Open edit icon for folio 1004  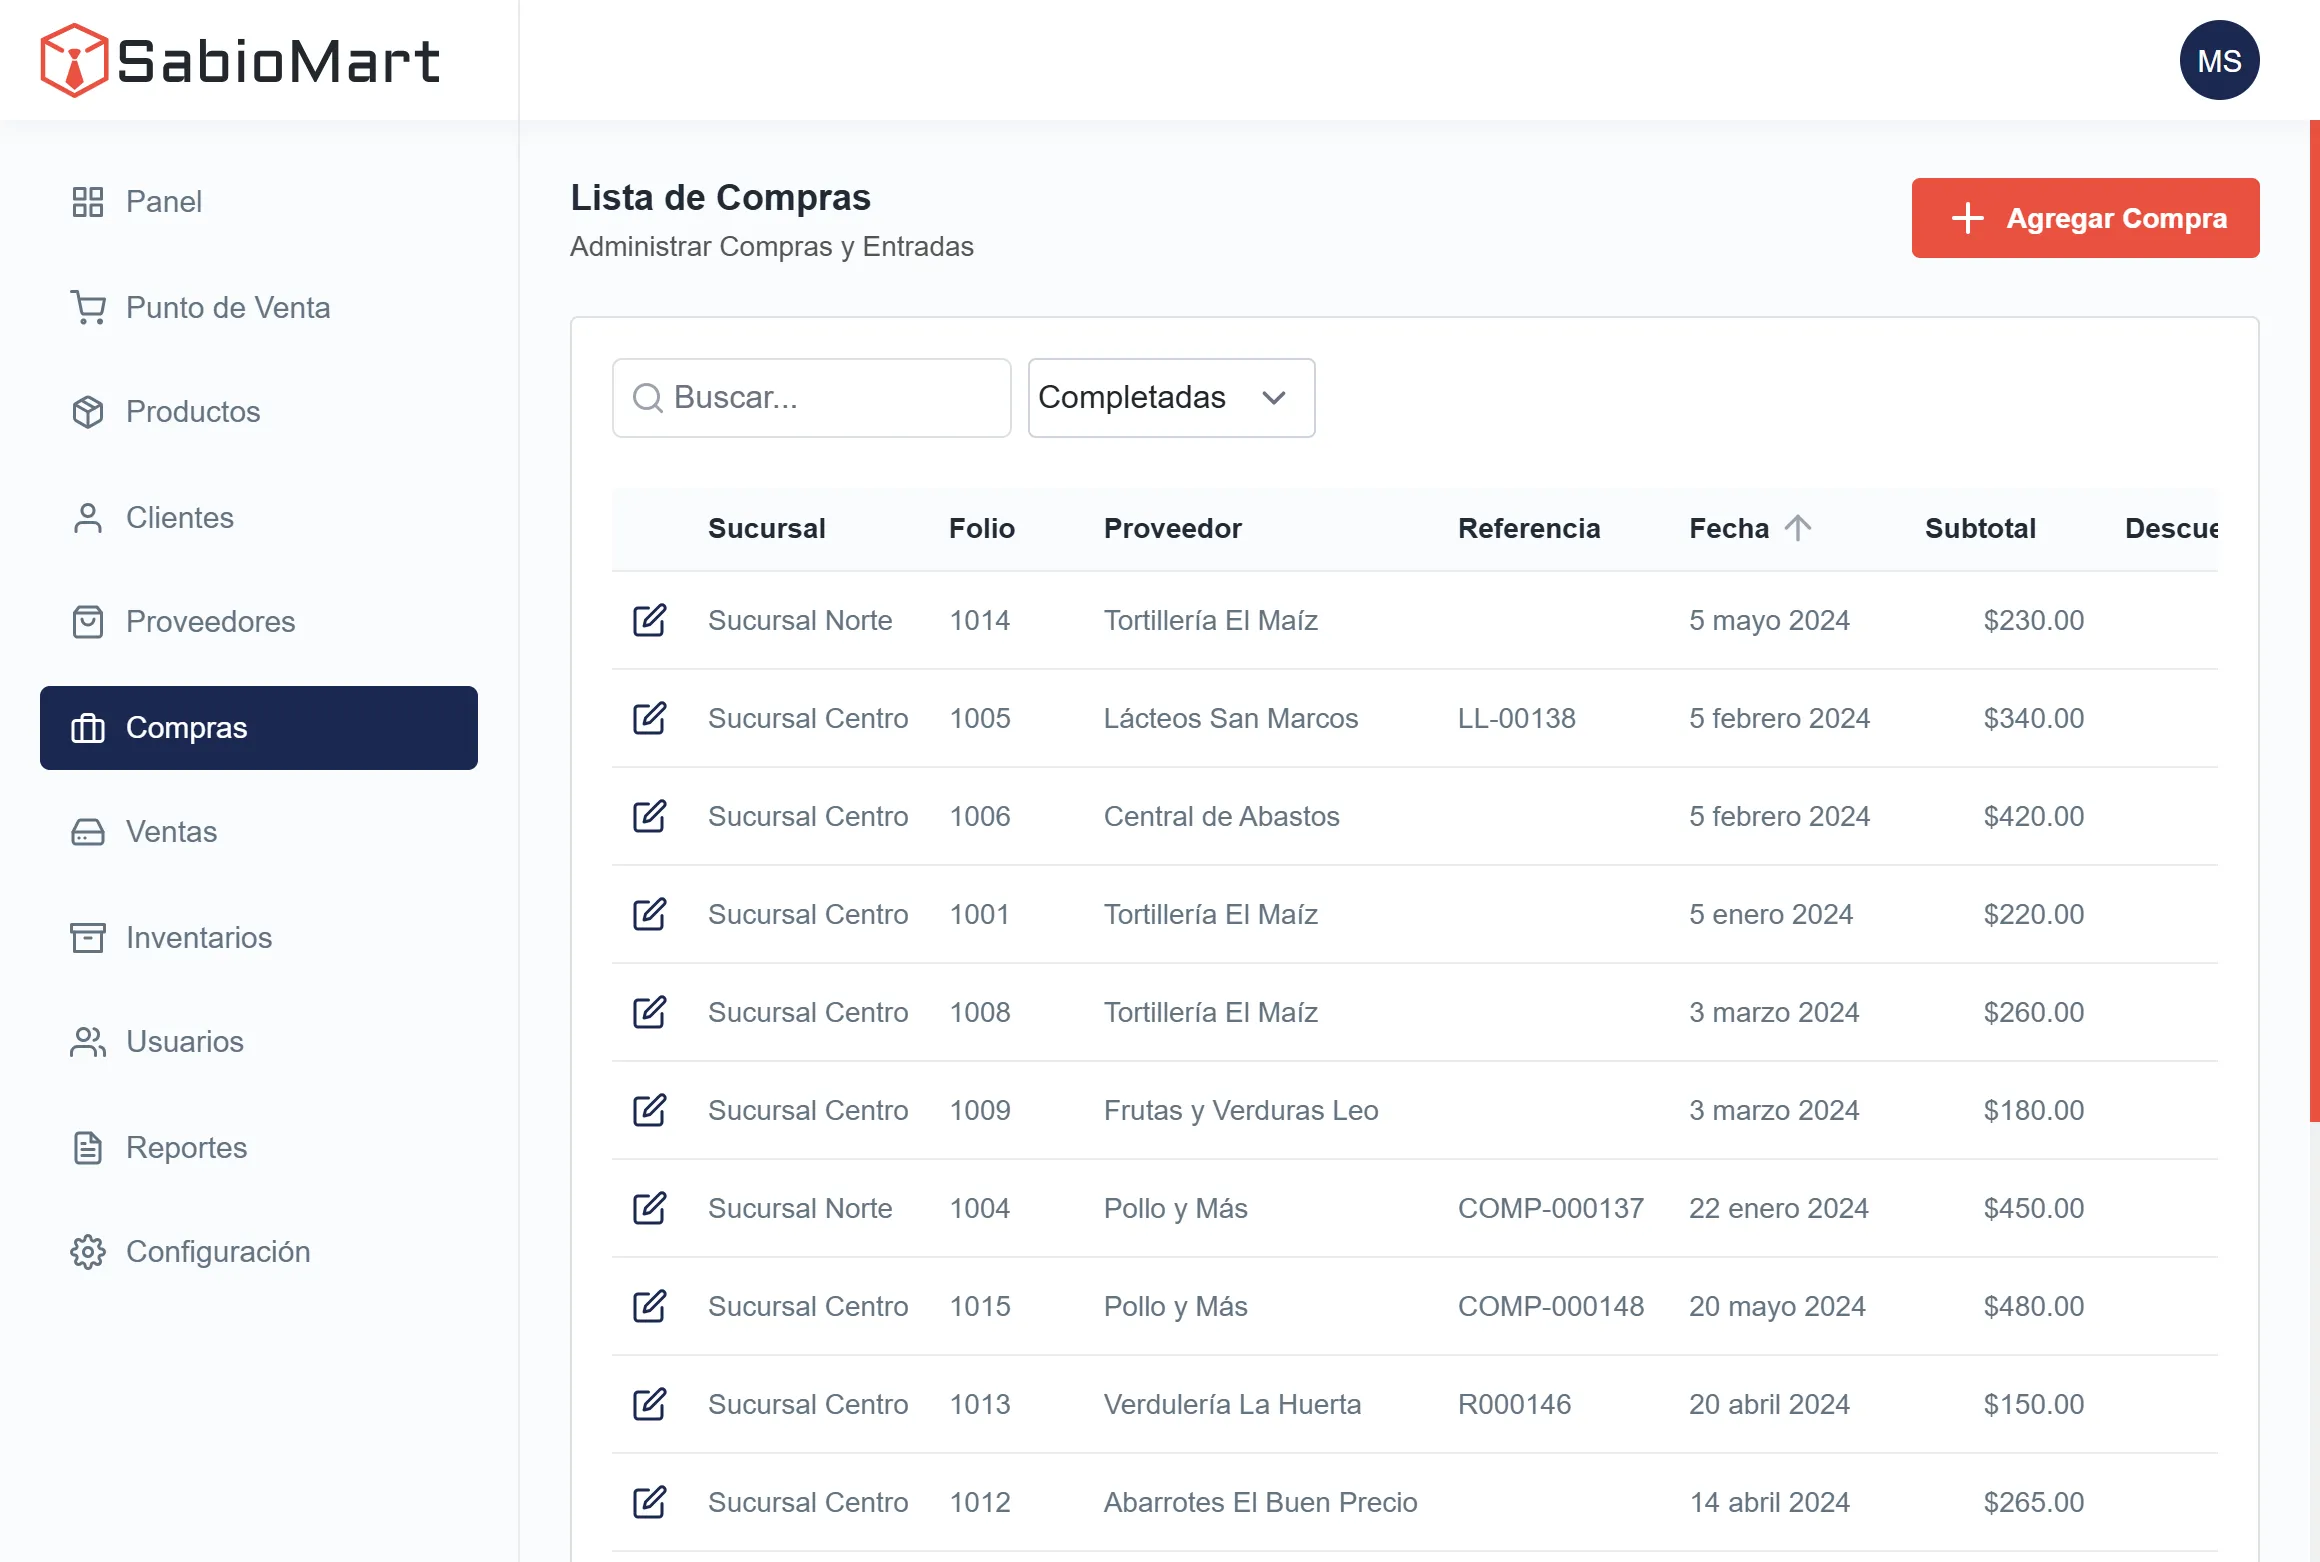pos(649,1208)
